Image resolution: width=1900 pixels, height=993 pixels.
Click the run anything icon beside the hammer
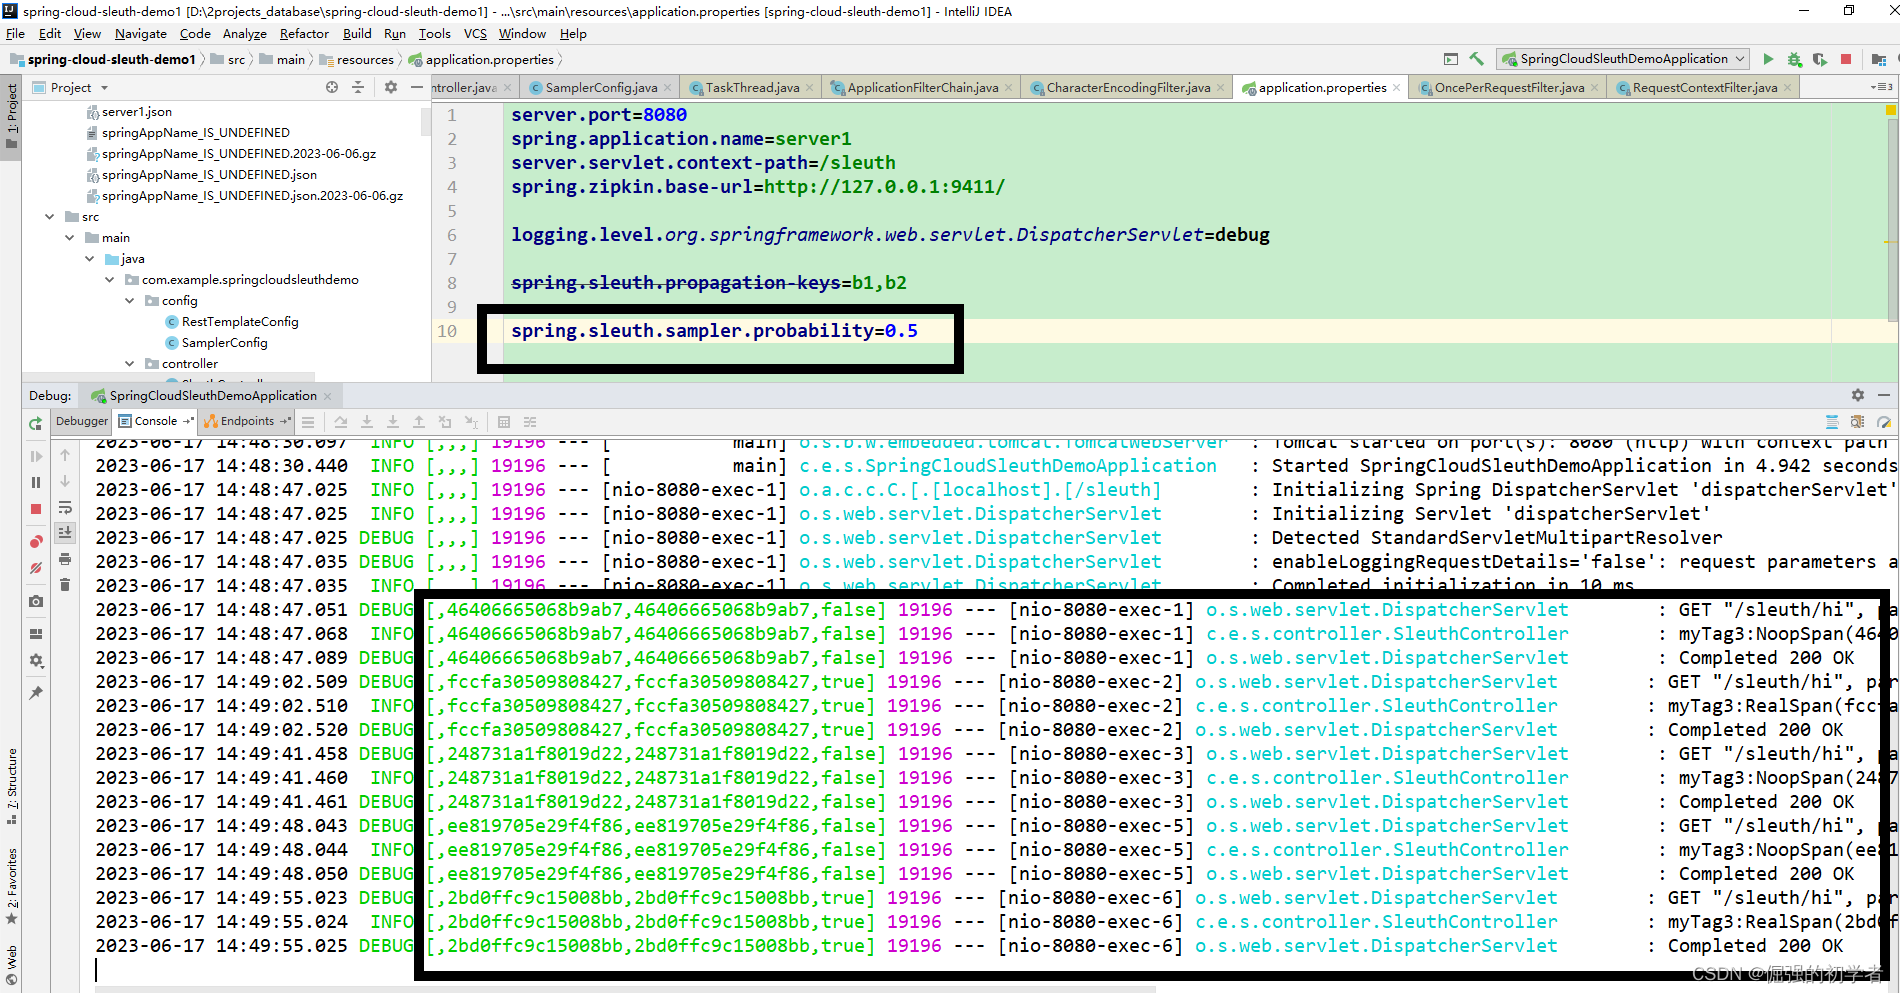tap(1451, 59)
